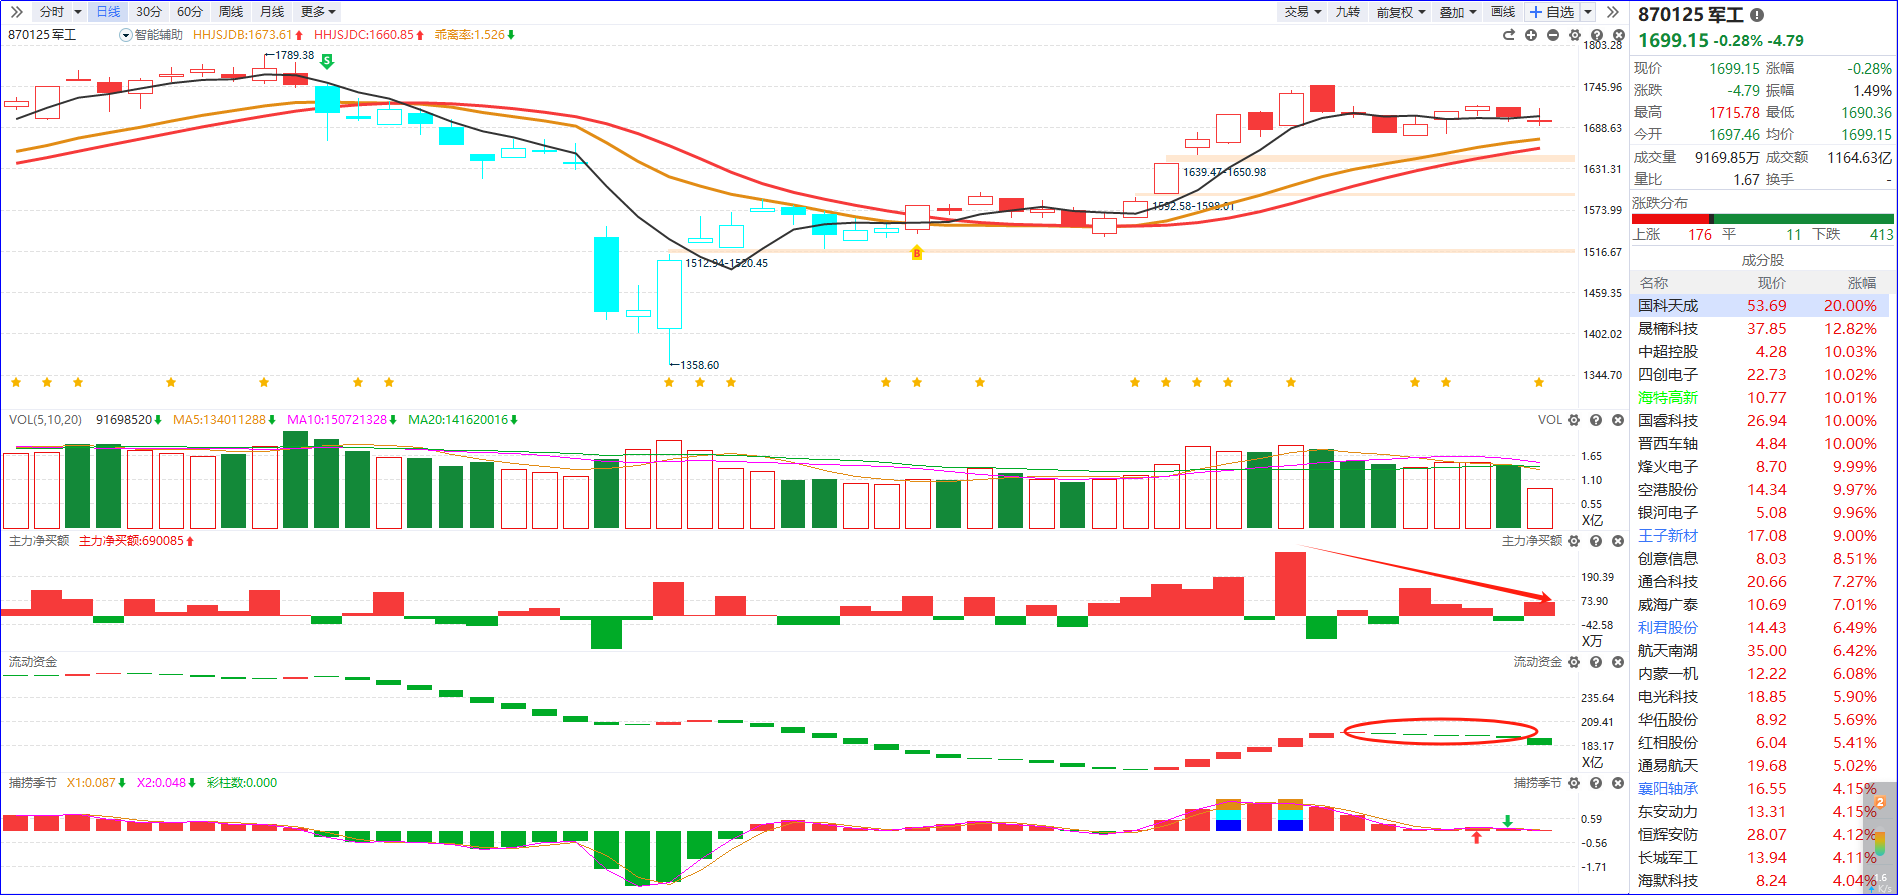Click green S sell marker on chart
The height and width of the screenshot is (895, 1898).
pos(326,61)
